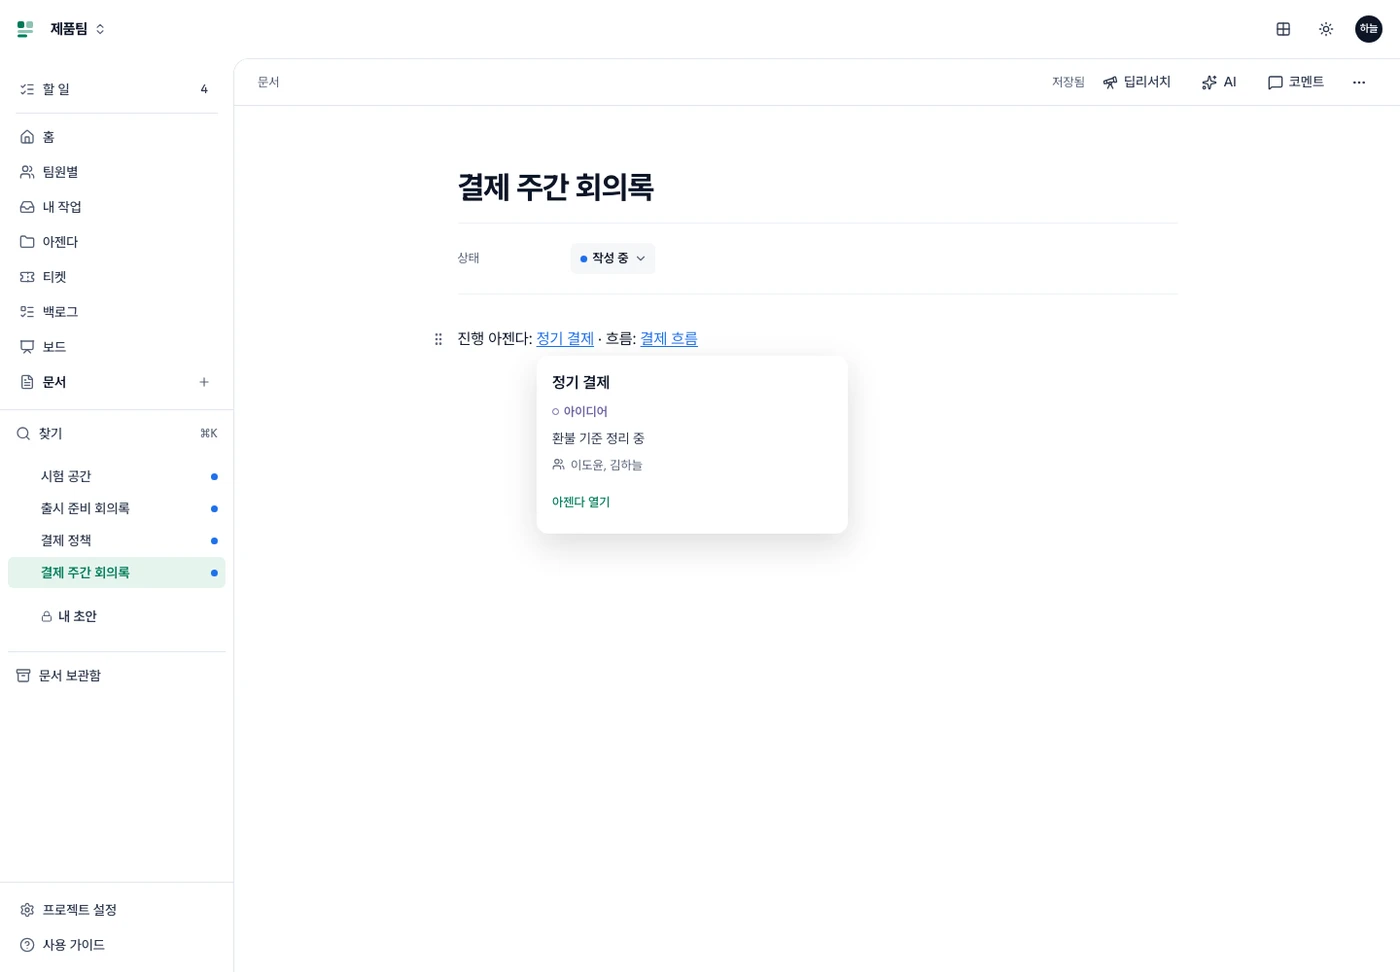Click the 아이디어 status in popup
1400x972 pixels.
coord(580,411)
